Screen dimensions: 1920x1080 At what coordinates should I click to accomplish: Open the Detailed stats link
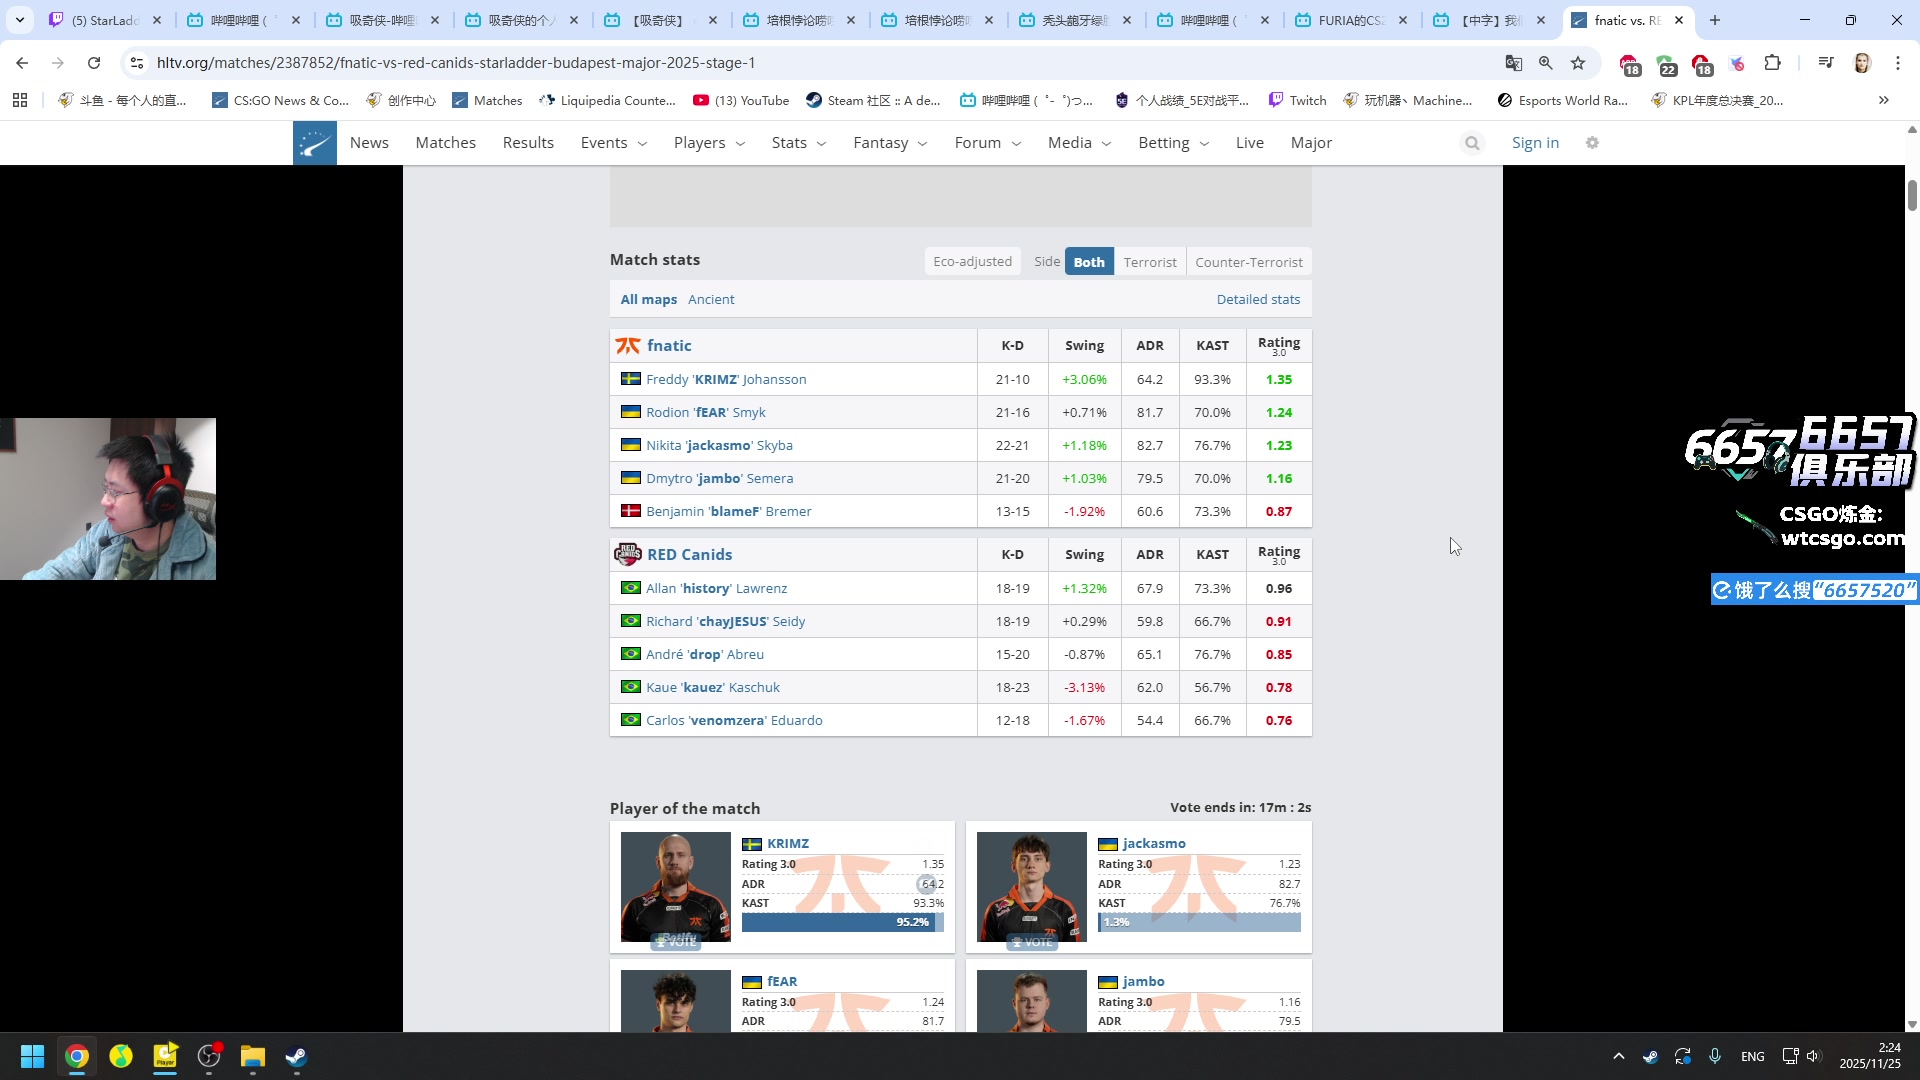pos(1257,299)
